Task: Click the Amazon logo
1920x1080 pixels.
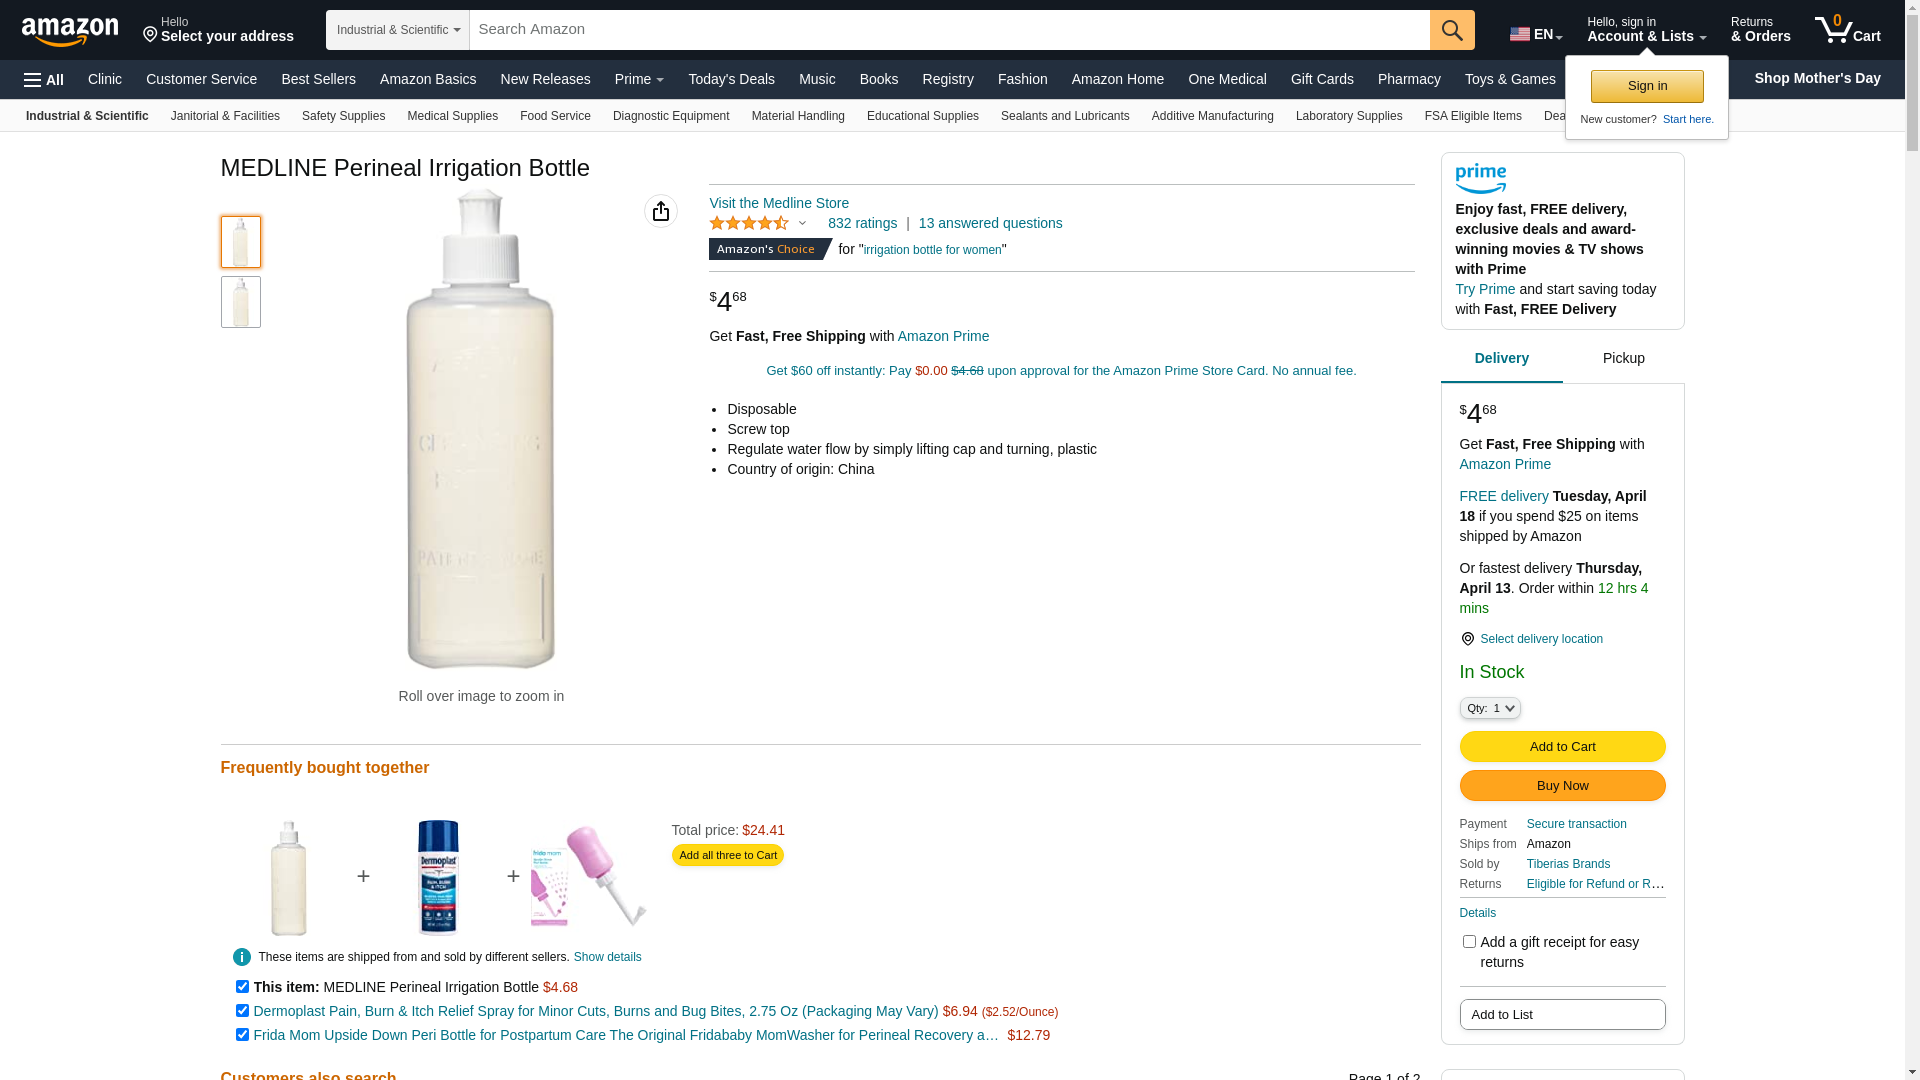Action: click(x=70, y=31)
